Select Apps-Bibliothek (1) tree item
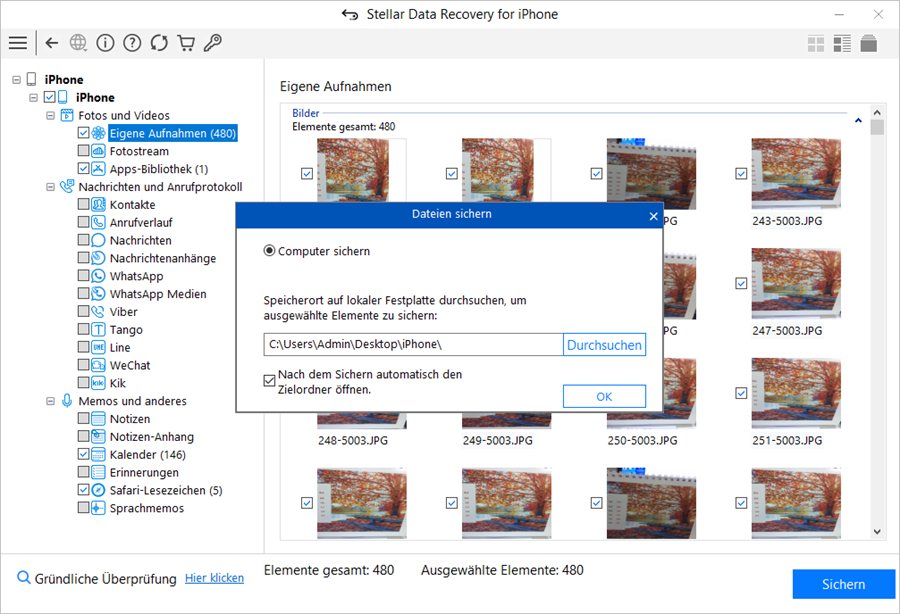 159,169
